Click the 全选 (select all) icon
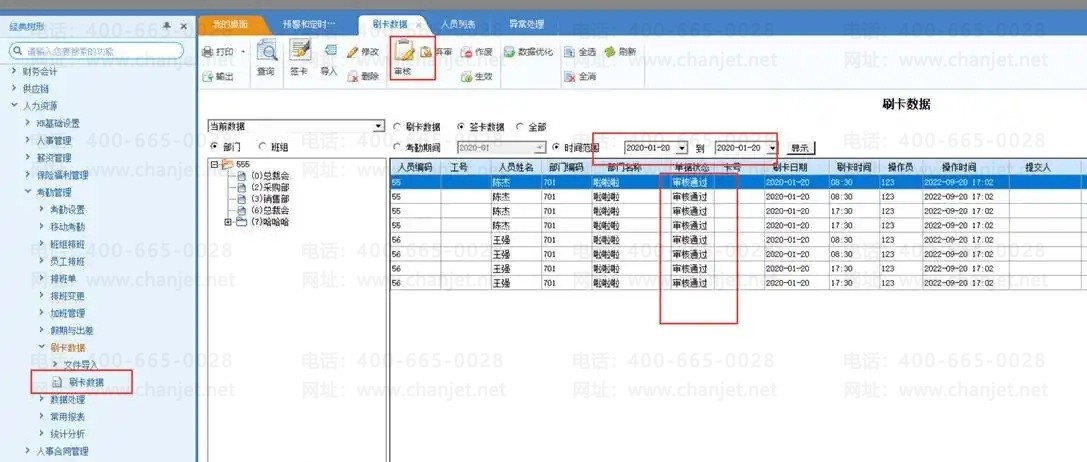This screenshot has height=462, width=1087. (x=581, y=51)
